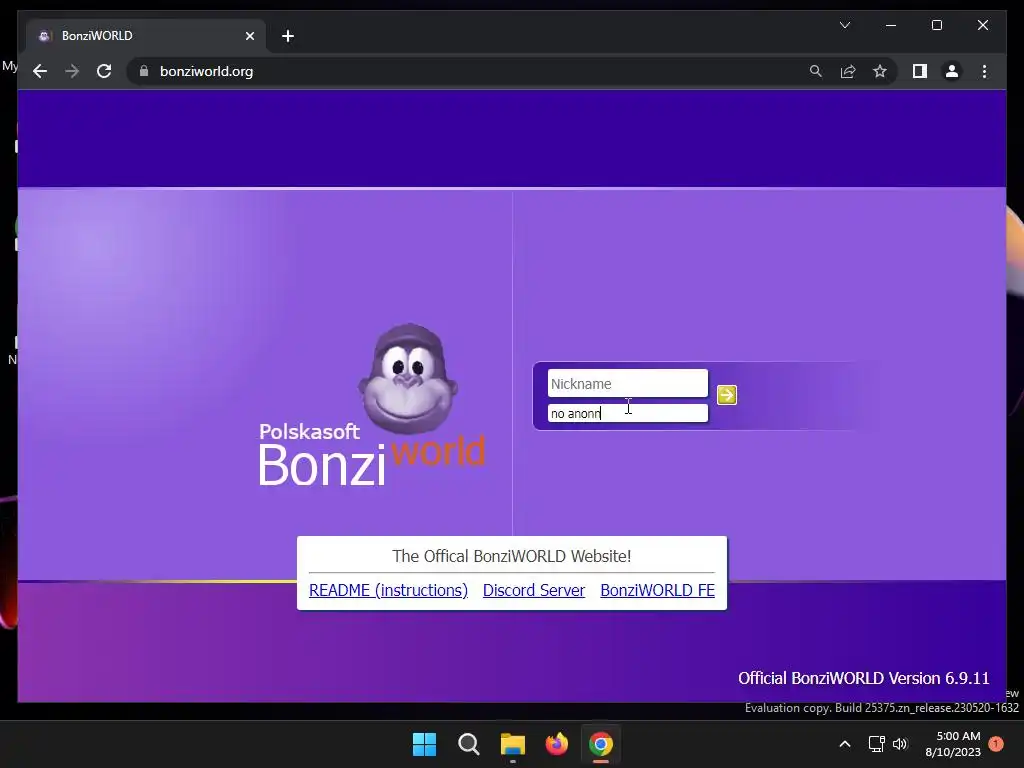Image resolution: width=1024 pixels, height=768 pixels.
Task: View site info via the padlock icon
Action: point(144,71)
